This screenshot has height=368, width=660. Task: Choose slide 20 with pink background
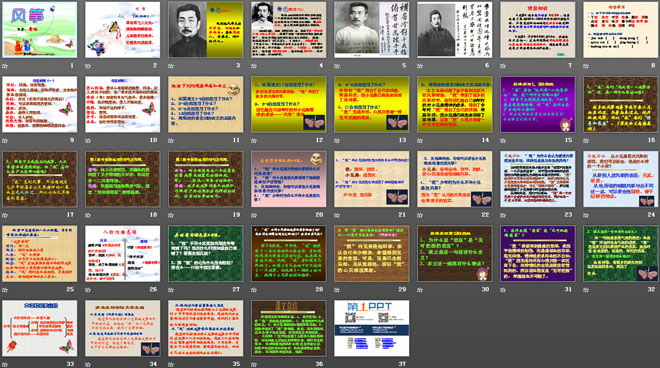[289, 179]
